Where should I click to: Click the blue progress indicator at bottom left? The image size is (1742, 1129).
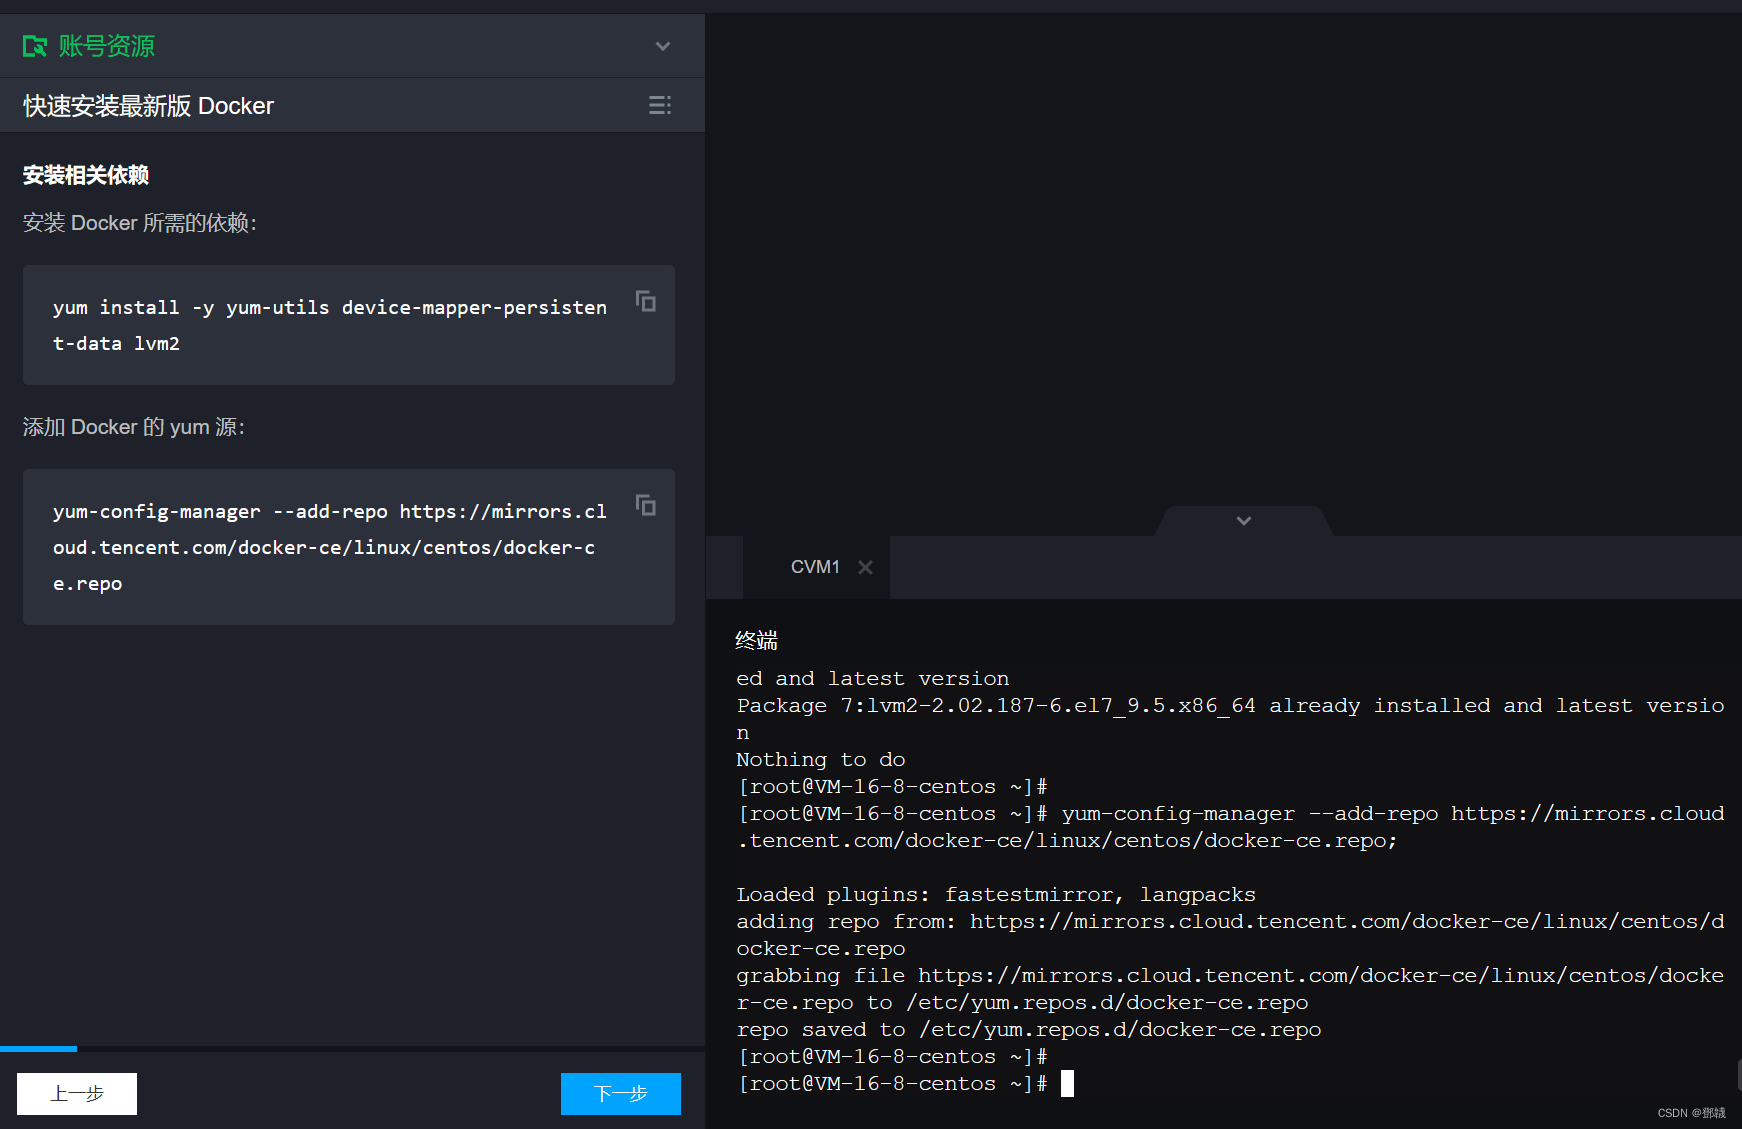(38, 1048)
